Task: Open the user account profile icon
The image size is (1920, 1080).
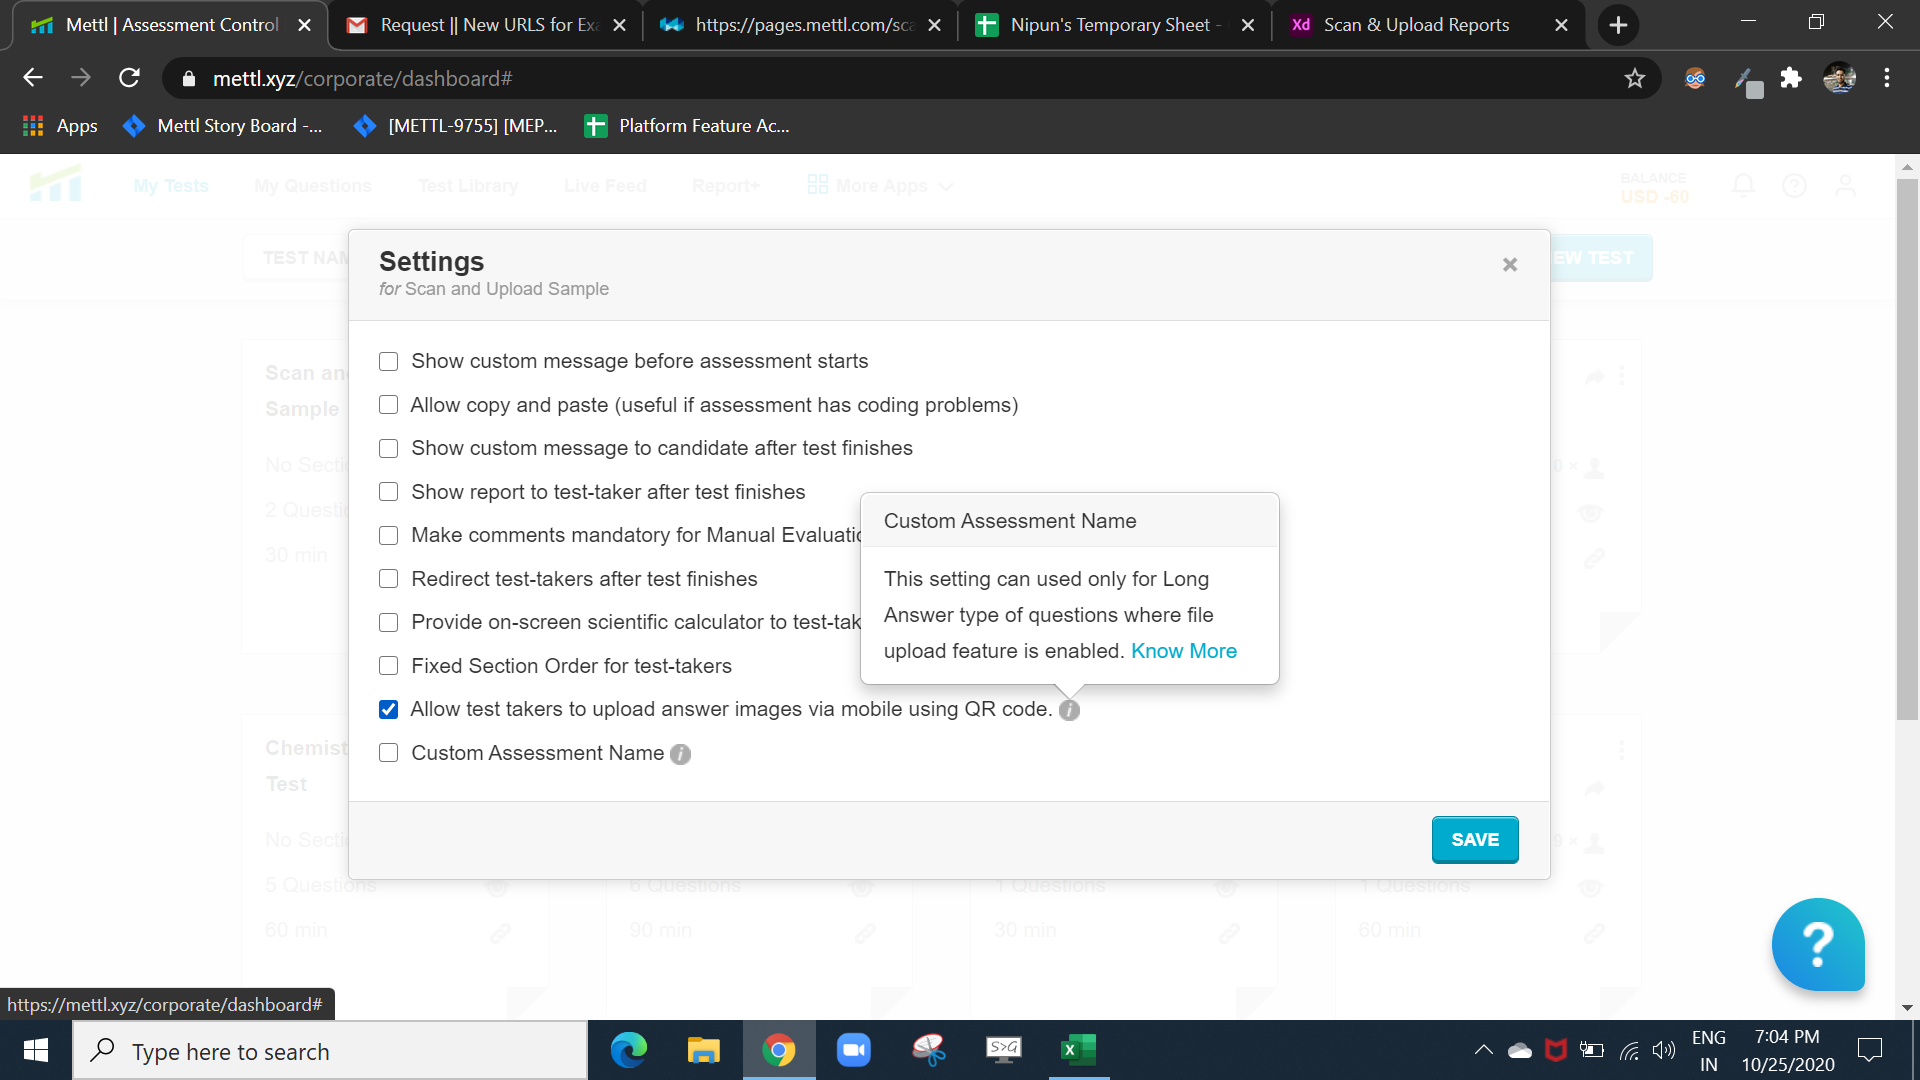Action: (x=1846, y=185)
